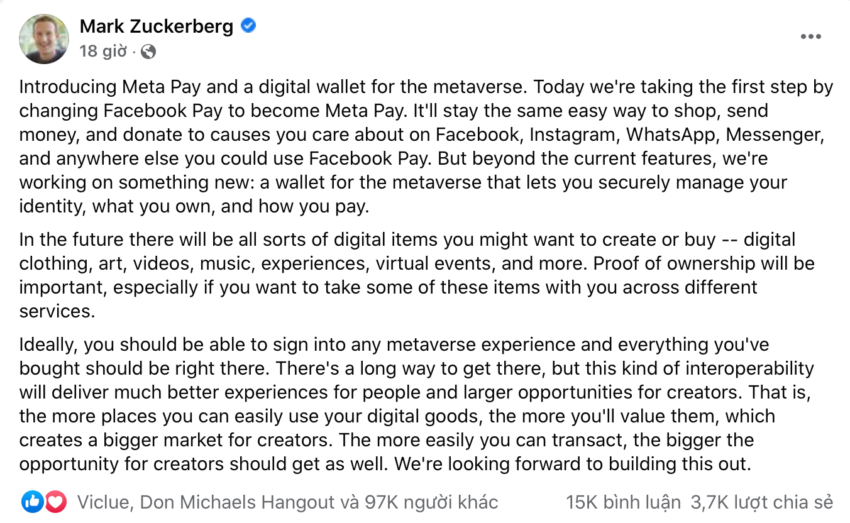Image resolution: width=850 pixels, height=523 pixels.
Task: Click the globe public audience icon
Action: pyautogui.click(x=148, y=51)
